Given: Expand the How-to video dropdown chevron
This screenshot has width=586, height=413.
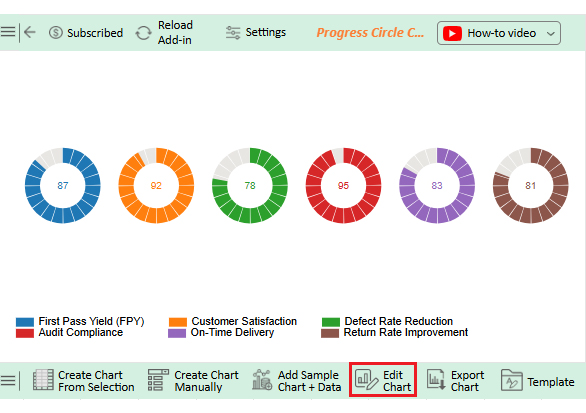Looking at the screenshot, I should click(550, 34).
